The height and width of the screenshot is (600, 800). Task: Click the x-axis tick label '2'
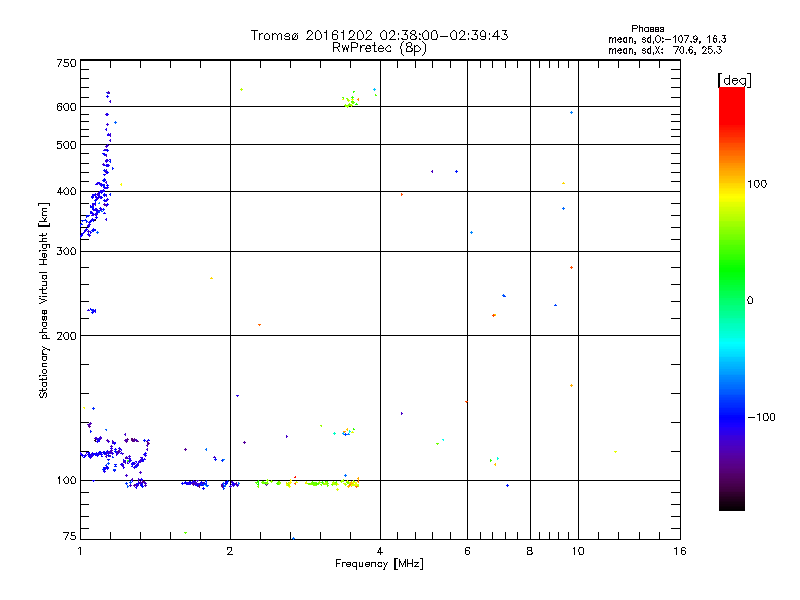[x=230, y=551]
